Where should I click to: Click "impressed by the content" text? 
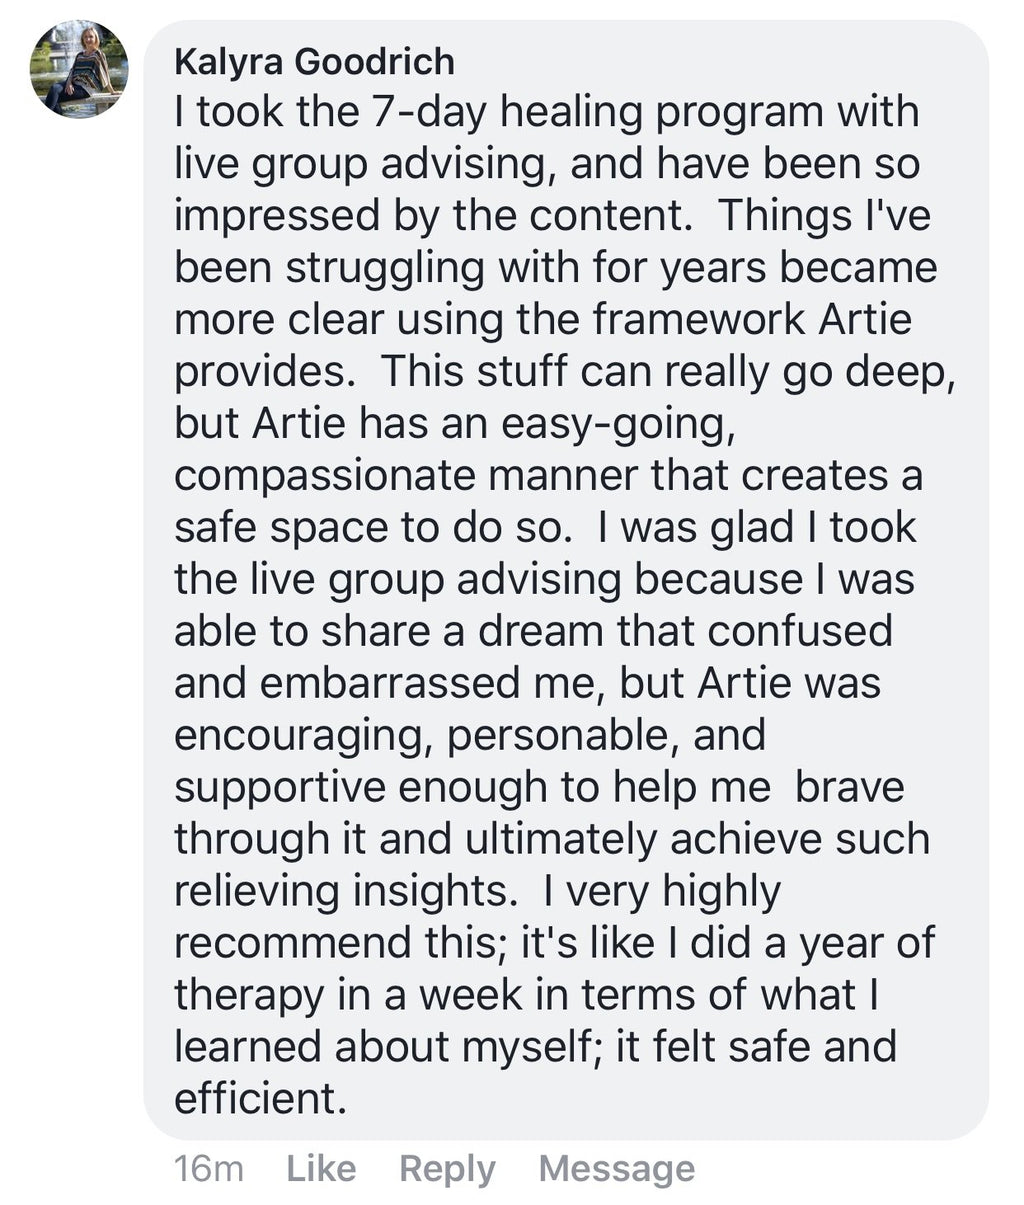coord(433,216)
